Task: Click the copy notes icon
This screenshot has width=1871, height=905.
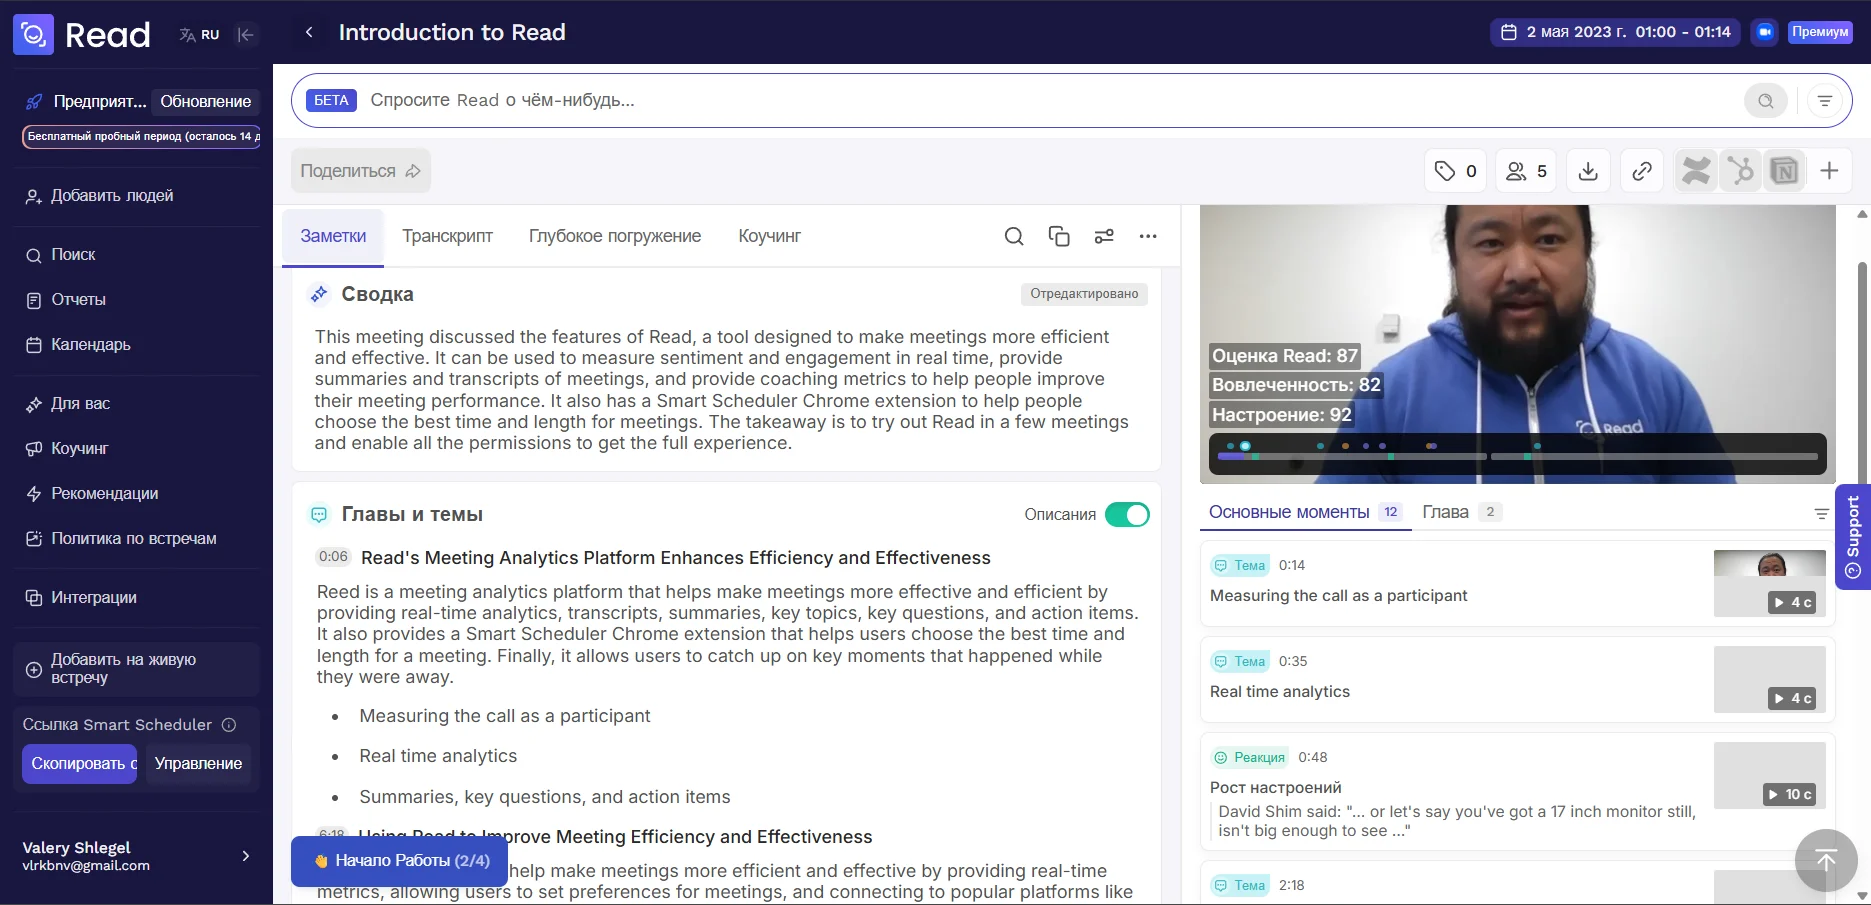Action: [x=1058, y=236]
